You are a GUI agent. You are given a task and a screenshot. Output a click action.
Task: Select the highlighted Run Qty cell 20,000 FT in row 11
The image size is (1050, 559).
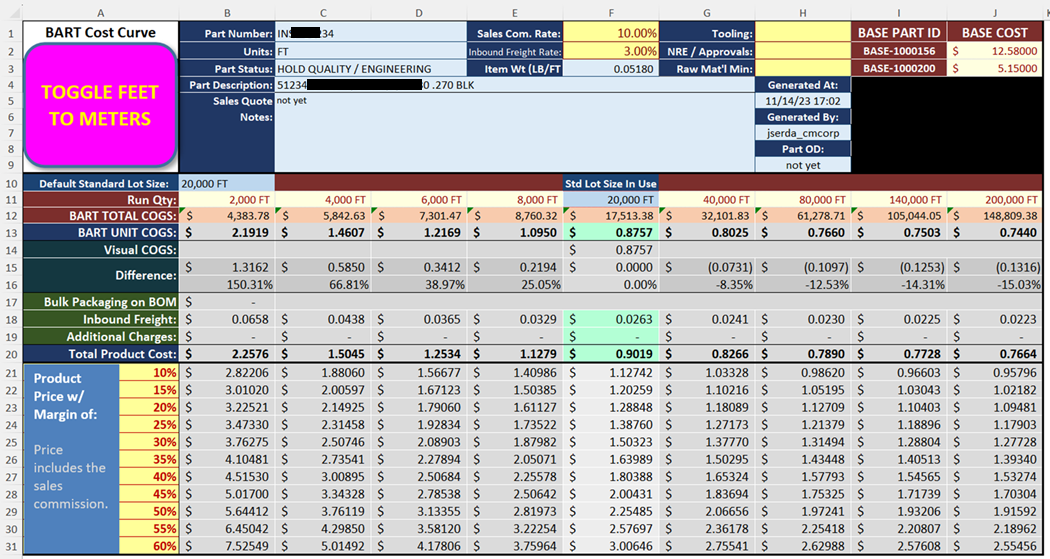(x=611, y=199)
